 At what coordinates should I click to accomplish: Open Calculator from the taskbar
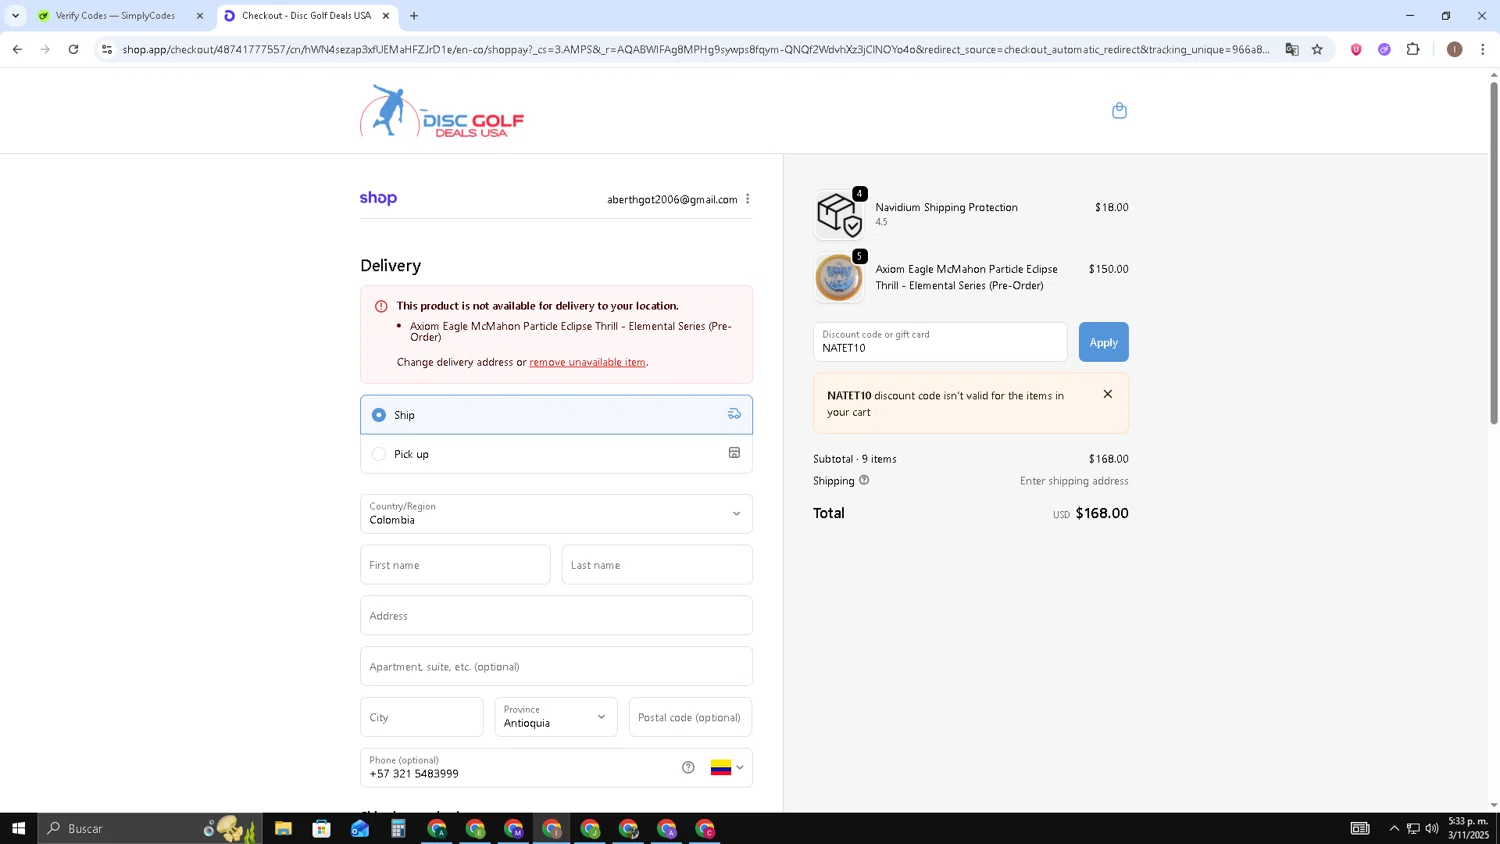click(x=398, y=828)
